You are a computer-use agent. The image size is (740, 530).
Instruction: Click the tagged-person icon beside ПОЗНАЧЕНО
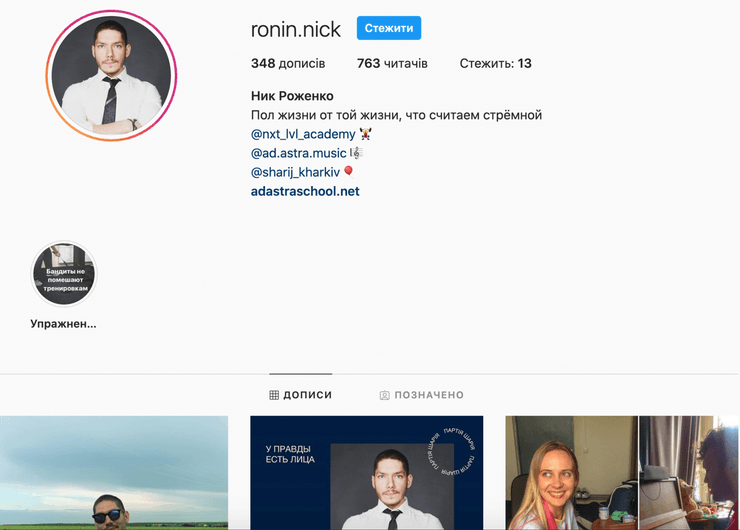click(x=384, y=395)
